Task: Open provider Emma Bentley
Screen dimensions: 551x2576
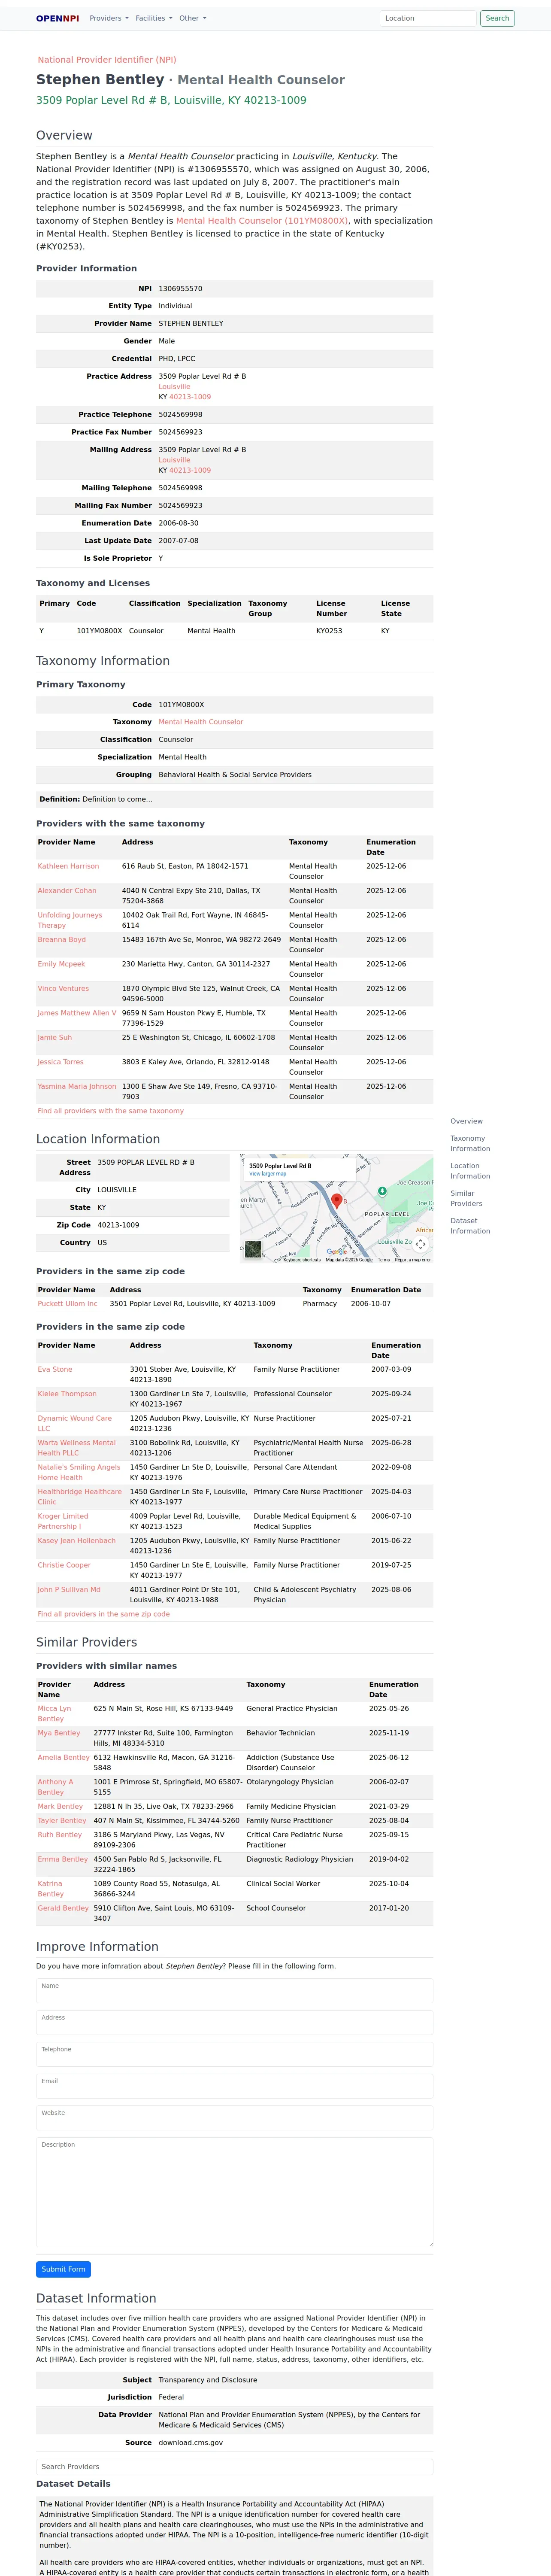Action: (x=63, y=1859)
